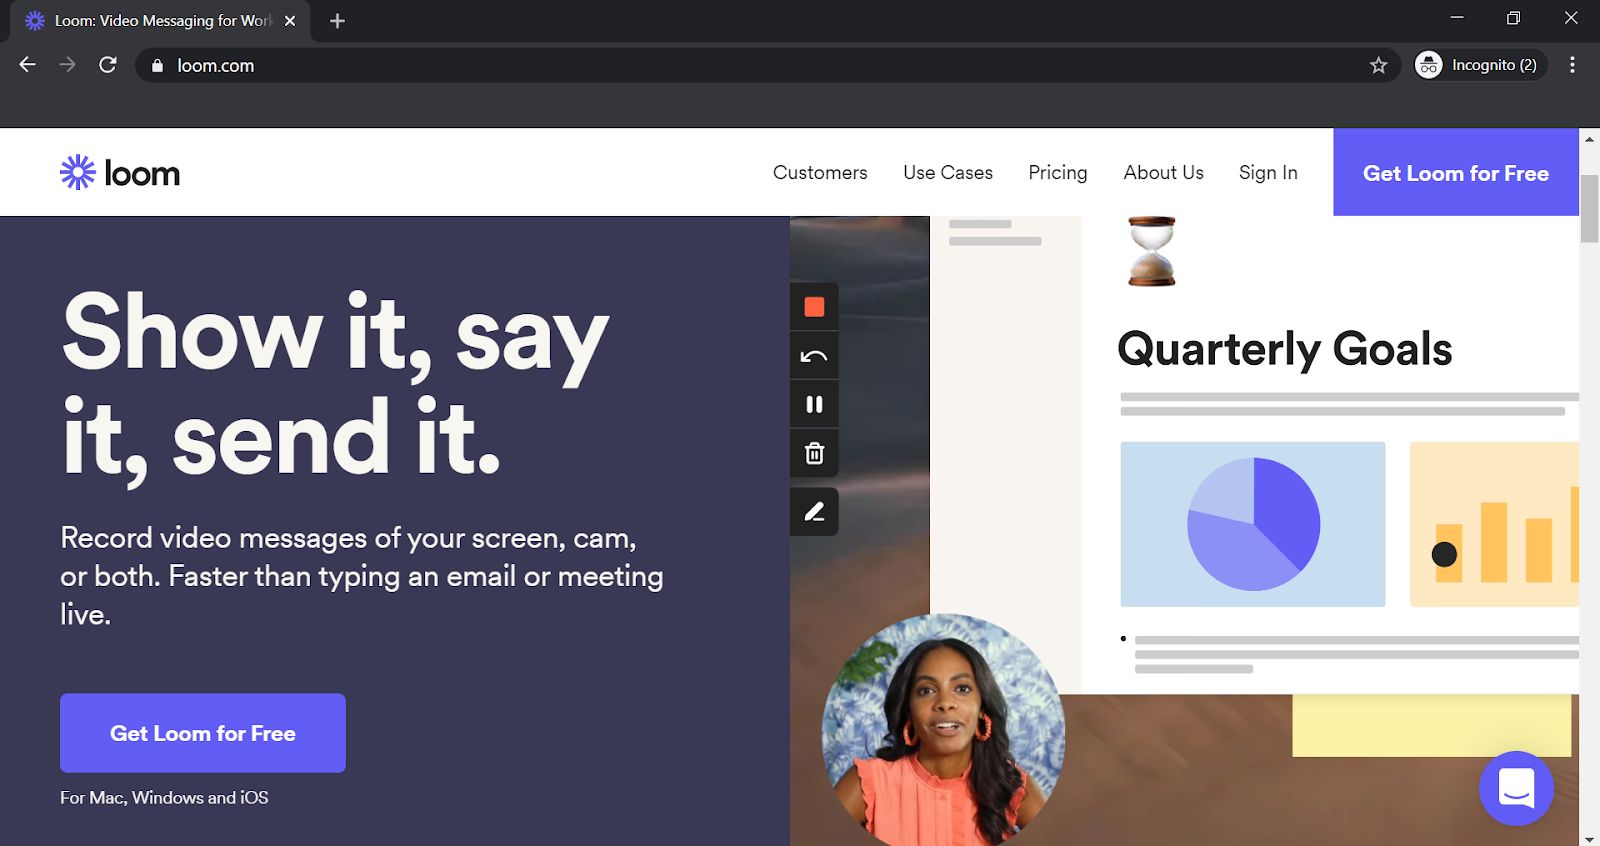Click the Loom logo in header
This screenshot has height=846, width=1600.
(120, 173)
